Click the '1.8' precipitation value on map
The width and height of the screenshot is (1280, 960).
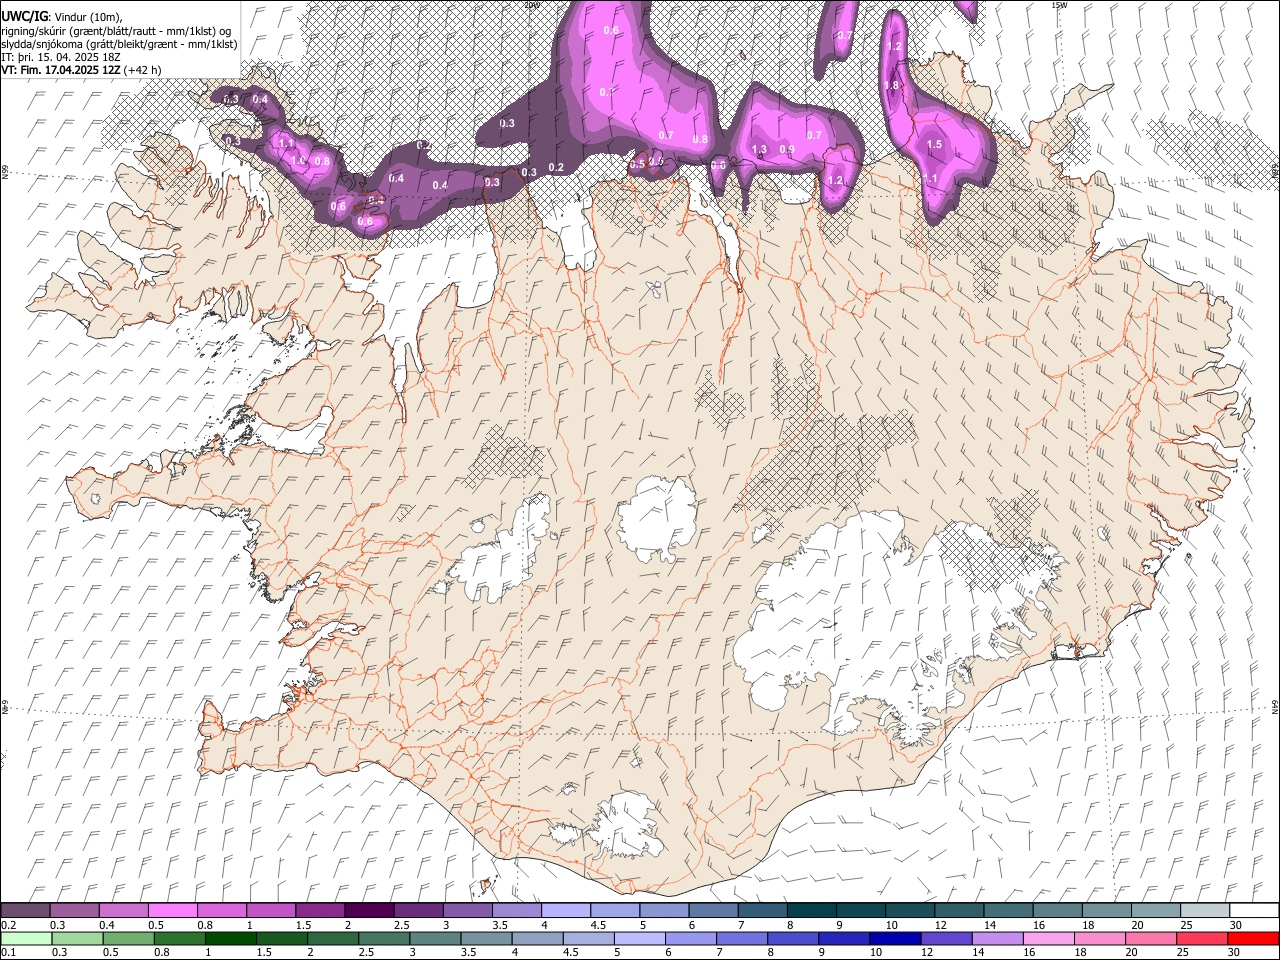tap(893, 86)
